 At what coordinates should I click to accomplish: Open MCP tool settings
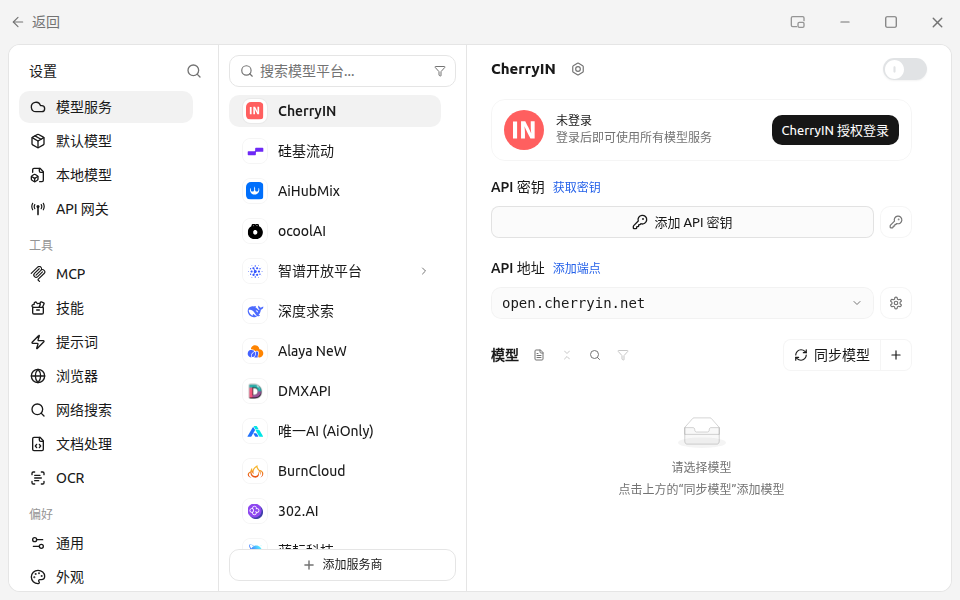click(106, 274)
